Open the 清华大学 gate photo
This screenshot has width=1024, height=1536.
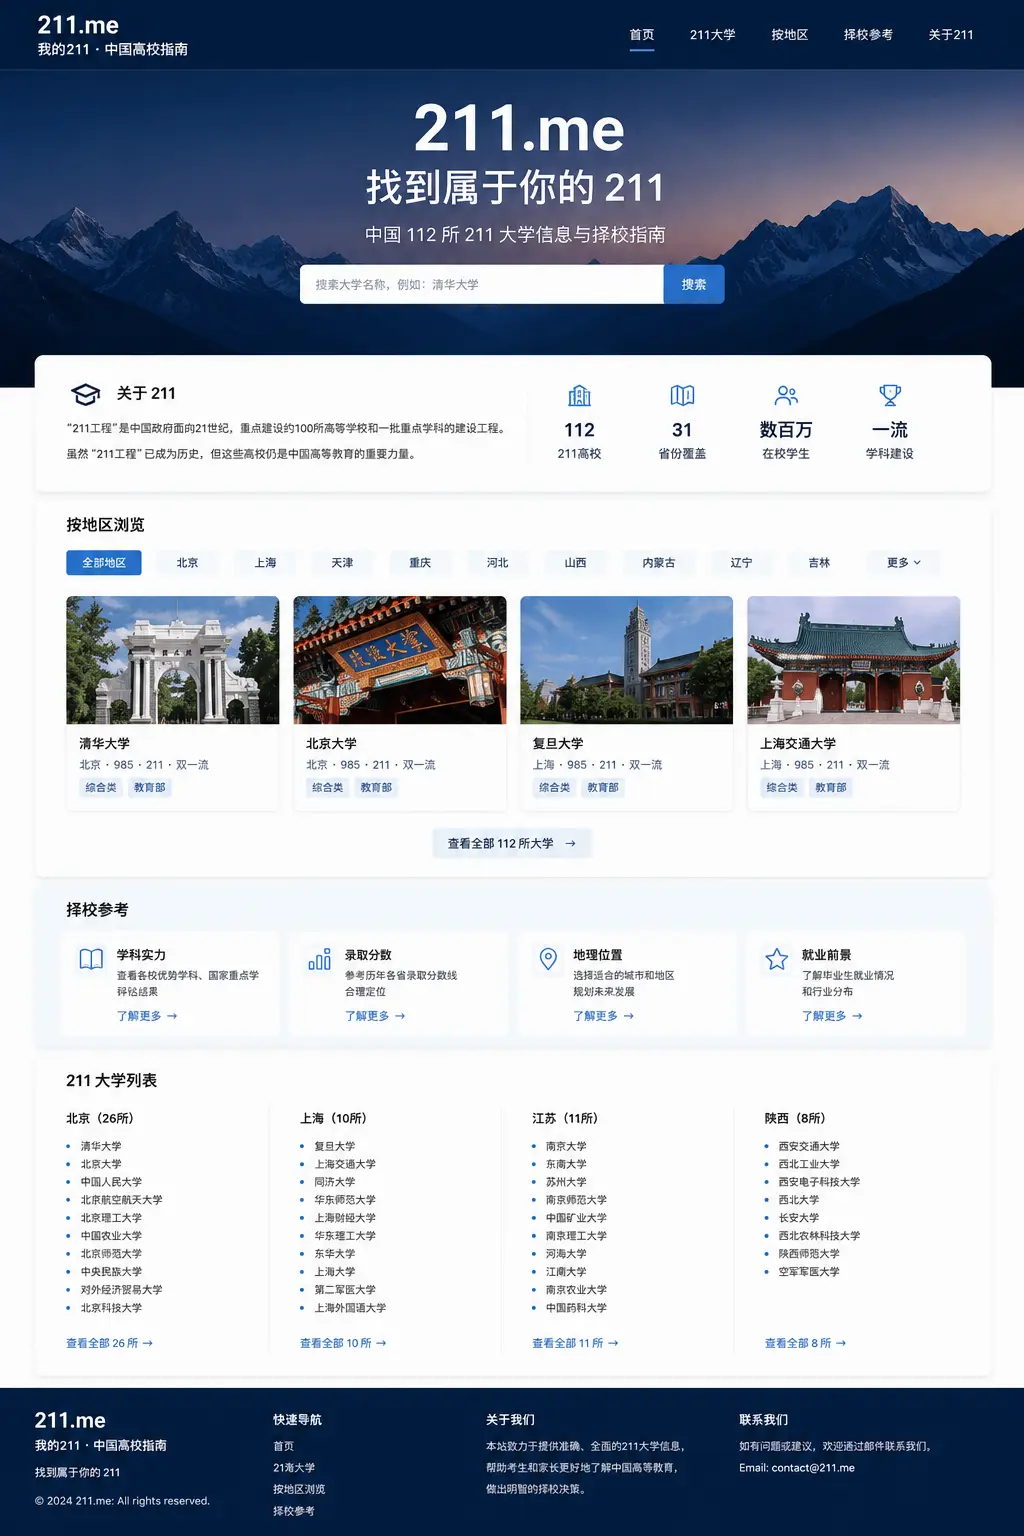point(173,660)
